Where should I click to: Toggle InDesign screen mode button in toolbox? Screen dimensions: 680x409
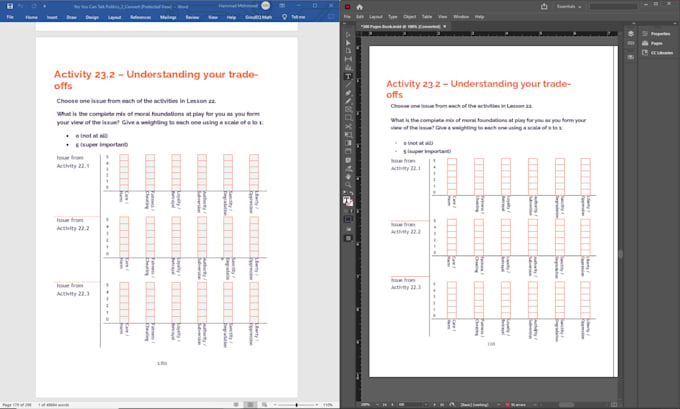click(x=348, y=238)
